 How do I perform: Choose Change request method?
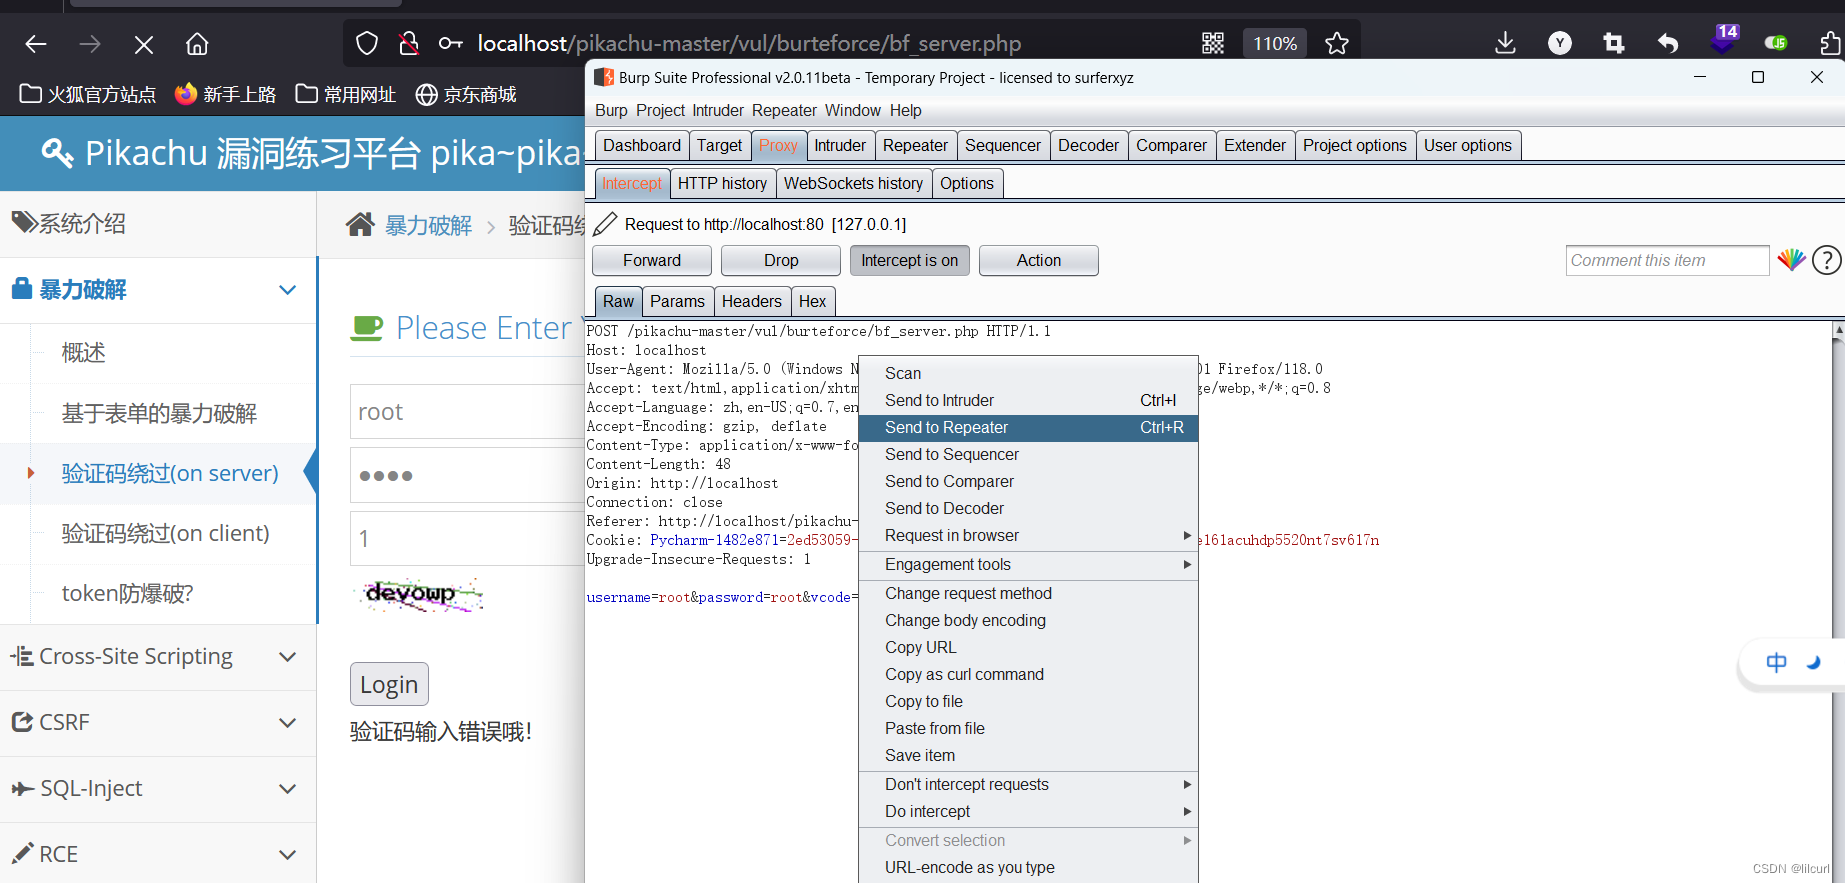1028,593
